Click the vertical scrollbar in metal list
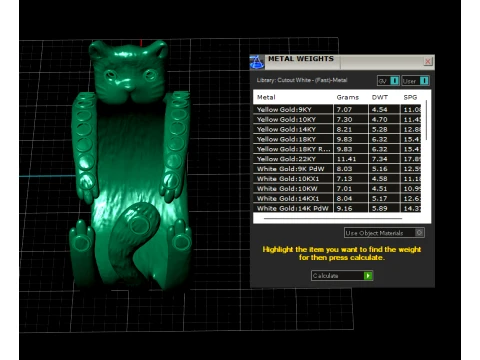480x360 pixels. [x=426, y=120]
